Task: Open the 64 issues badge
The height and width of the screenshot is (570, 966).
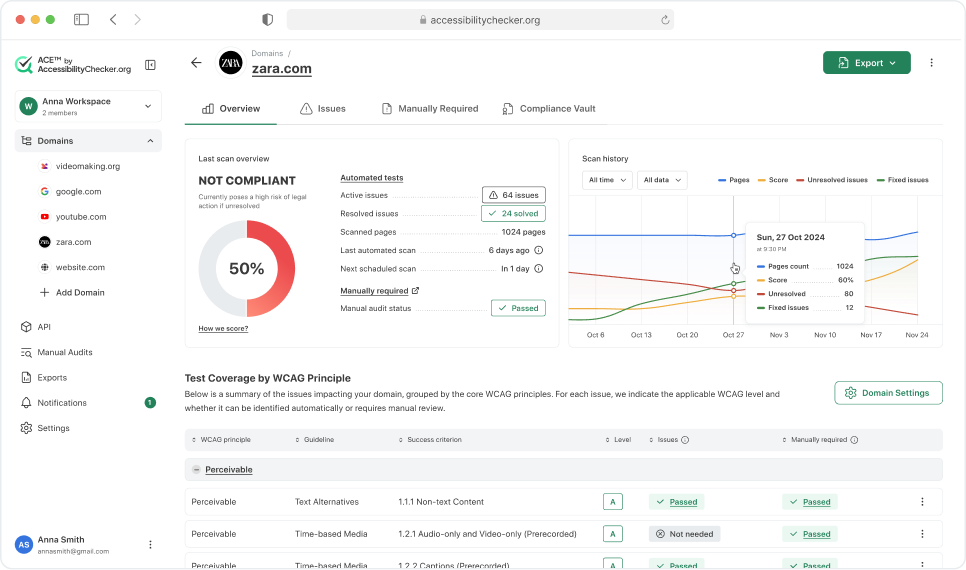Action: point(513,195)
